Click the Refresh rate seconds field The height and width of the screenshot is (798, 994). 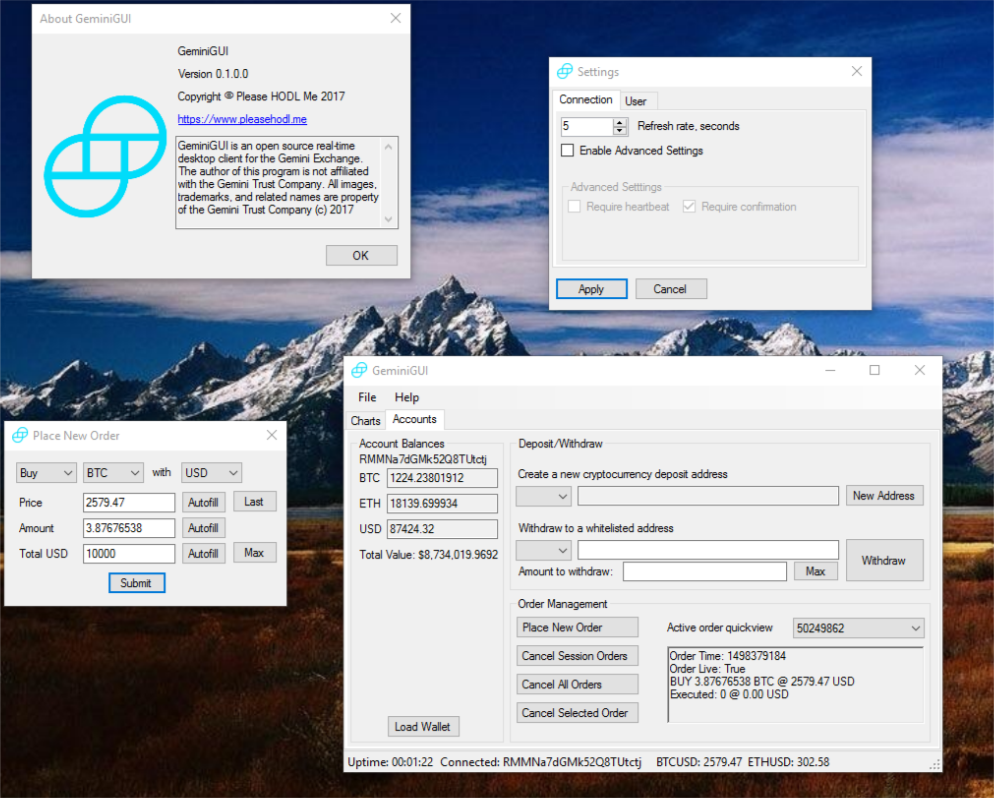pyautogui.click(x=587, y=126)
